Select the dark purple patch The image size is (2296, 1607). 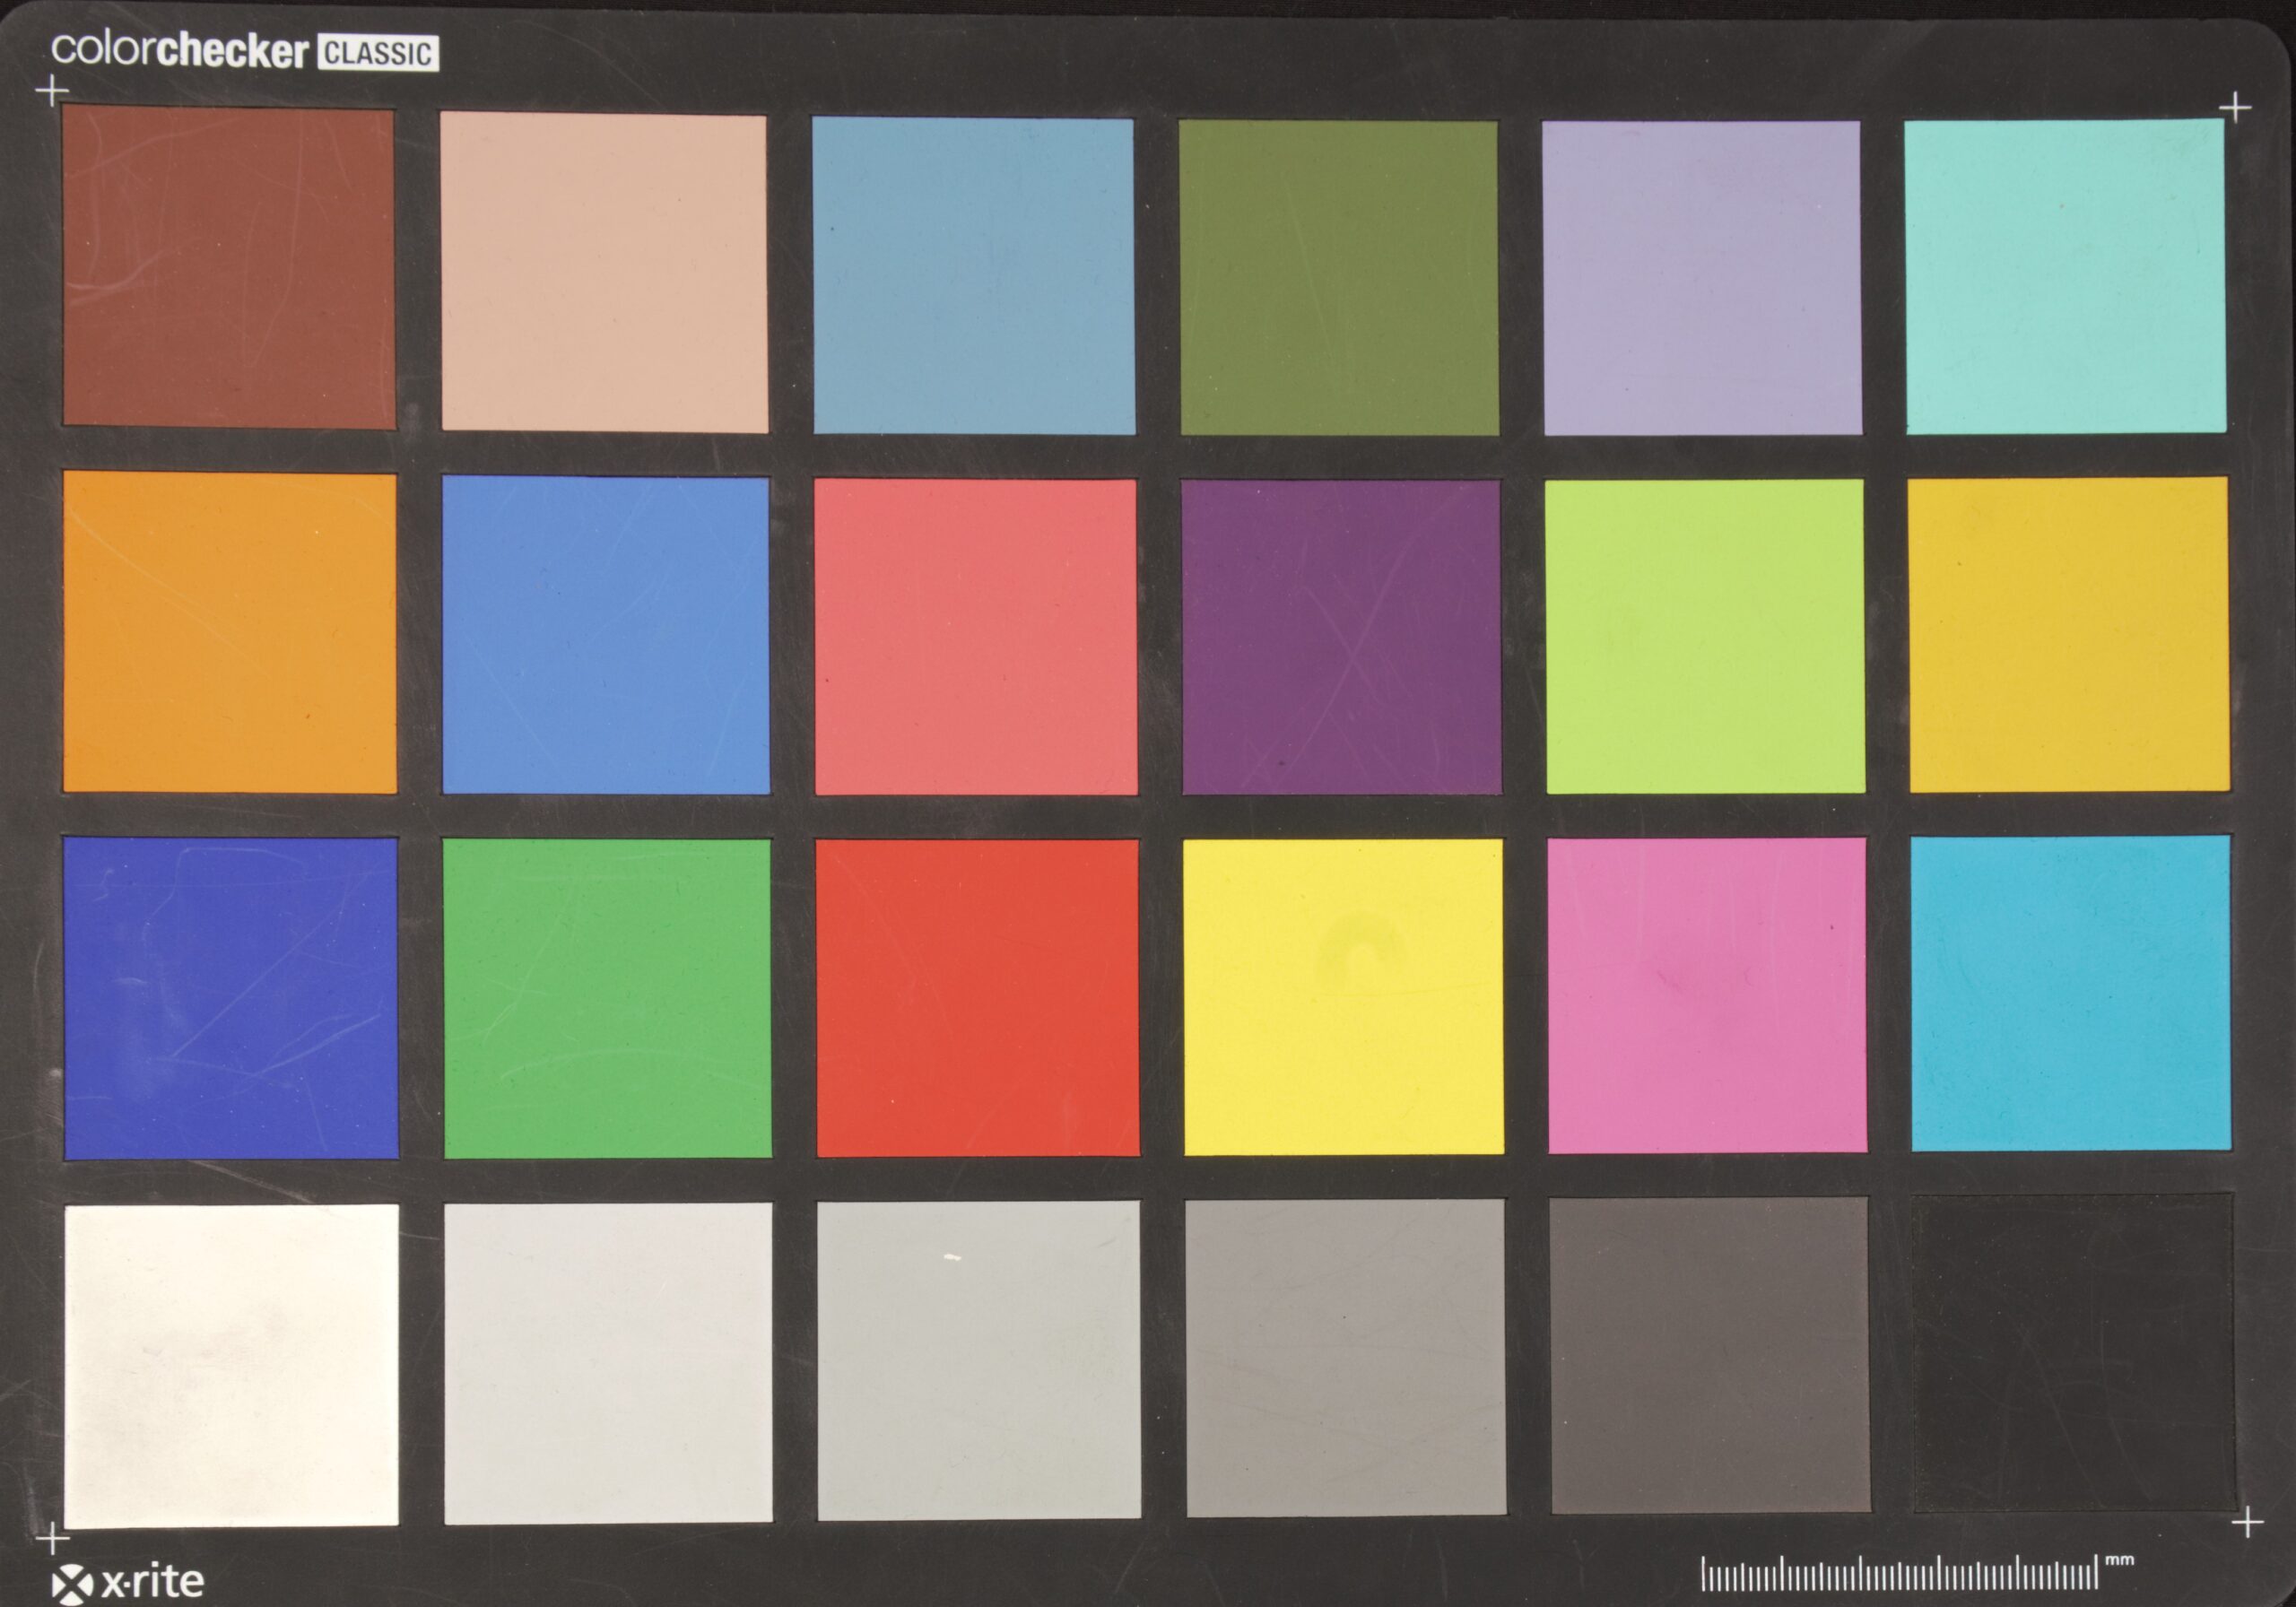pyautogui.click(x=1341, y=637)
